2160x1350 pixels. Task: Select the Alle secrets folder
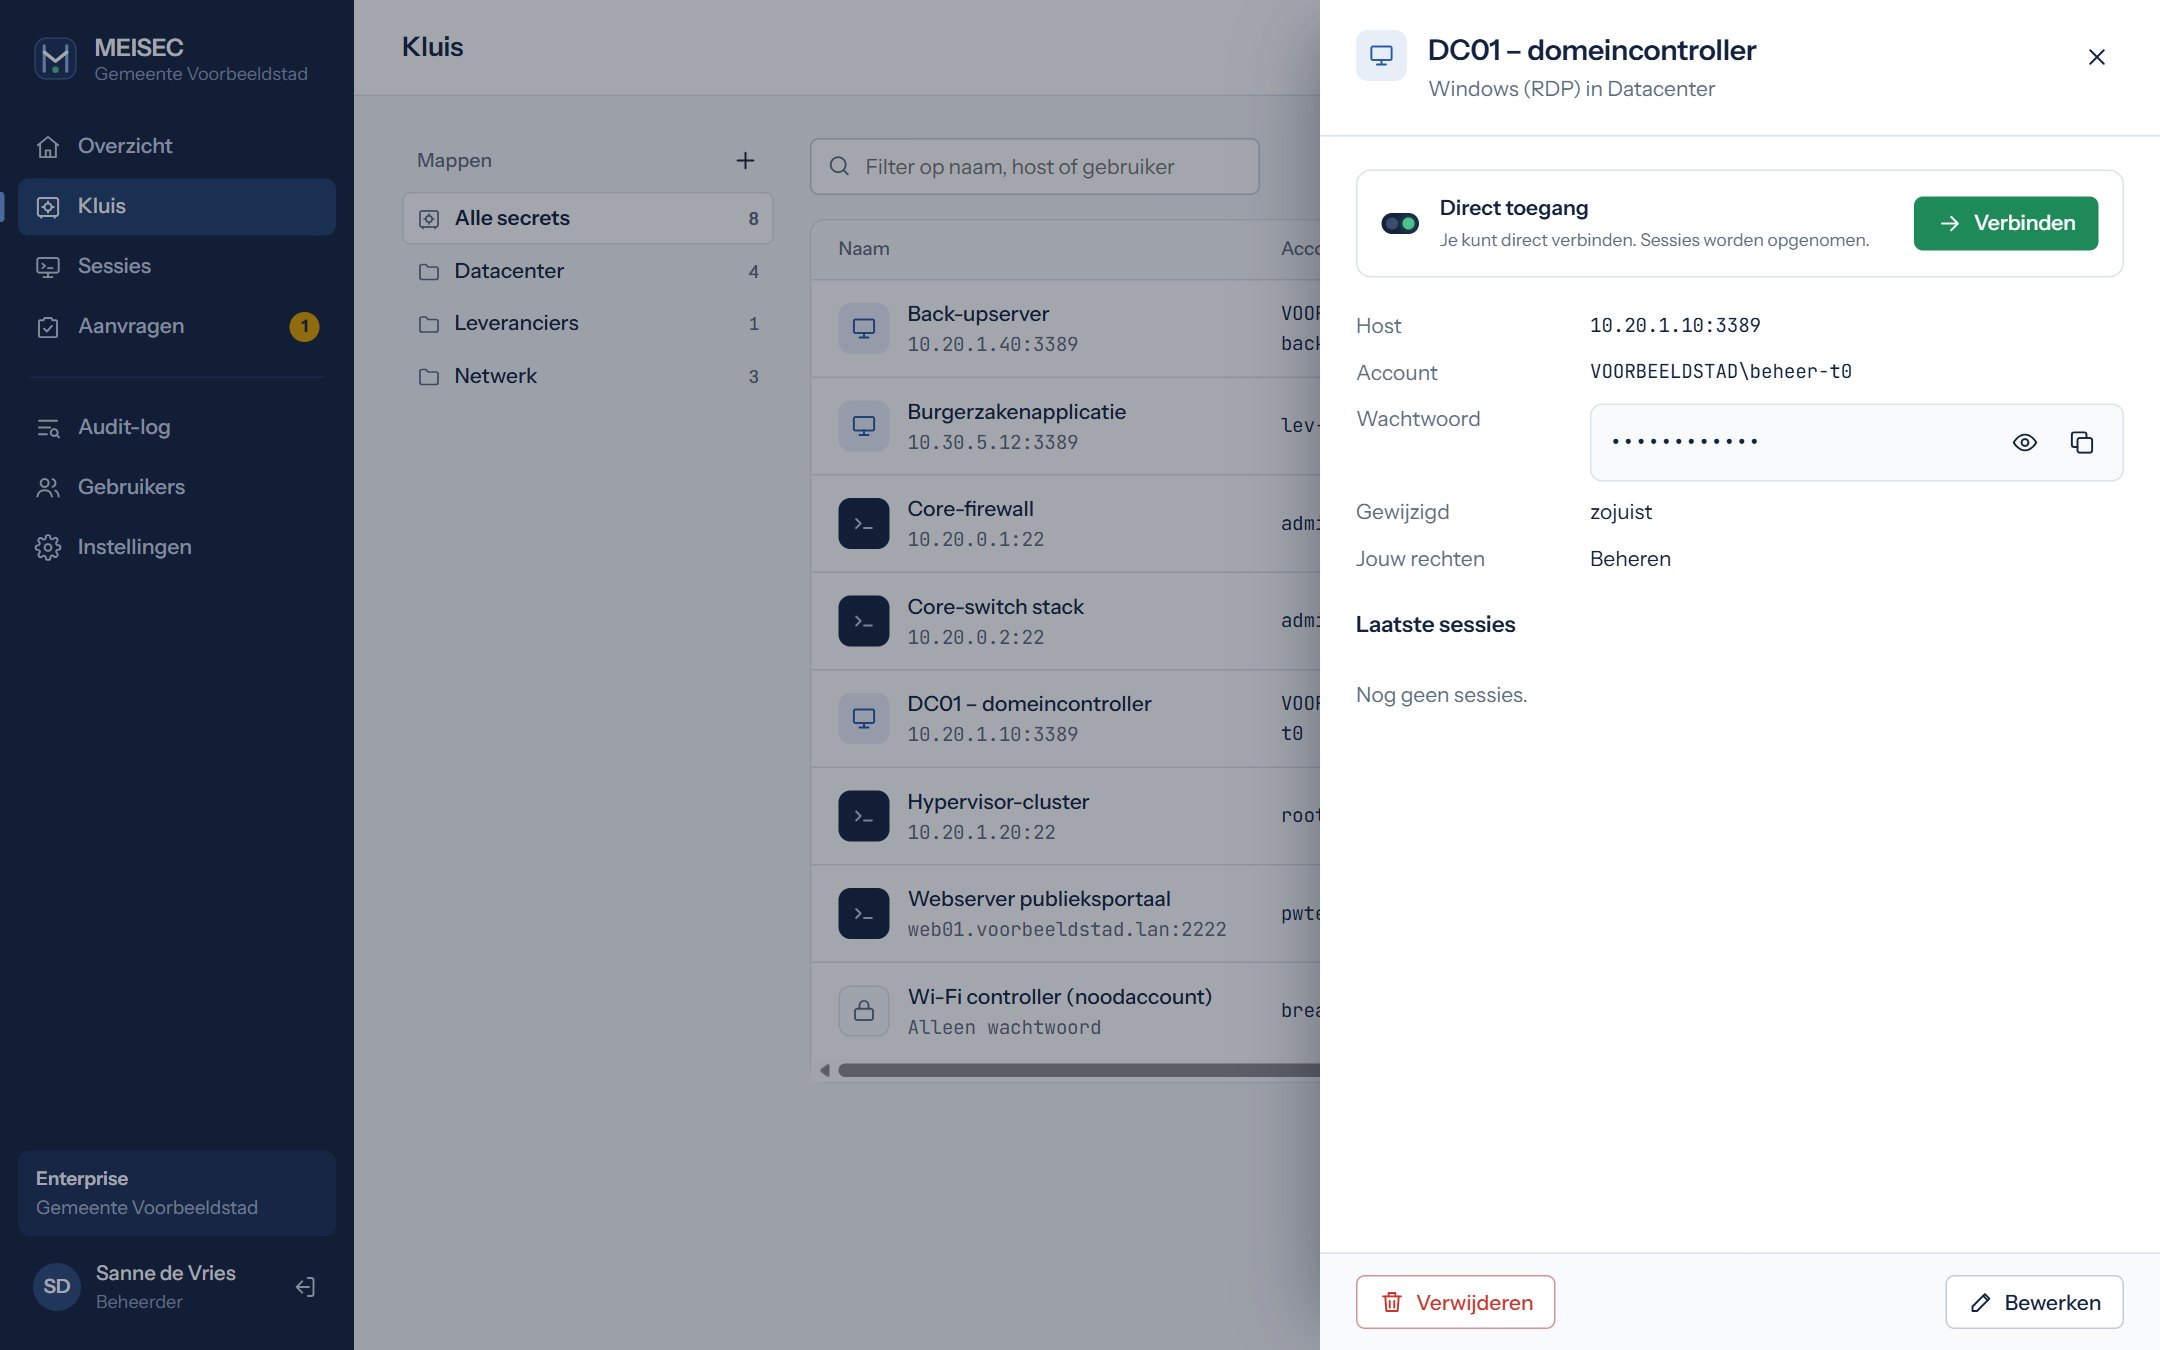(x=588, y=218)
